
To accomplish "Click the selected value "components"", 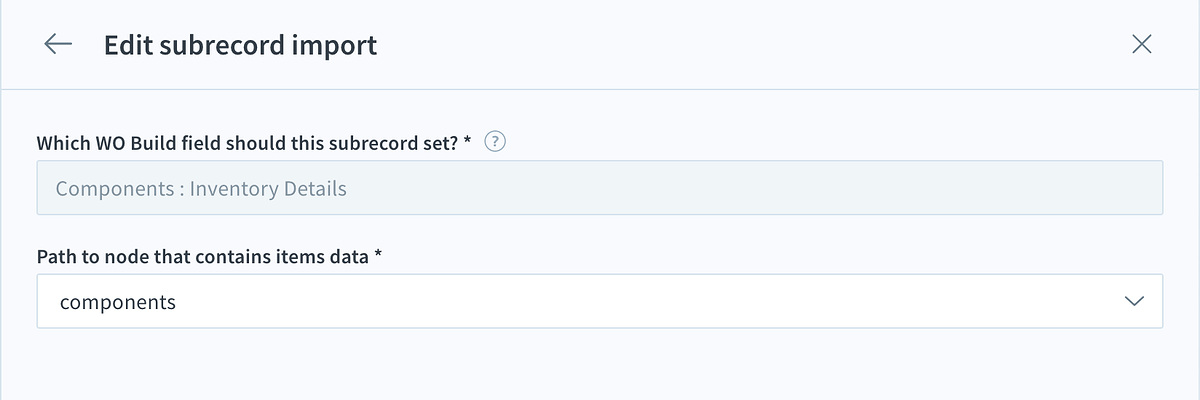I will click(118, 302).
